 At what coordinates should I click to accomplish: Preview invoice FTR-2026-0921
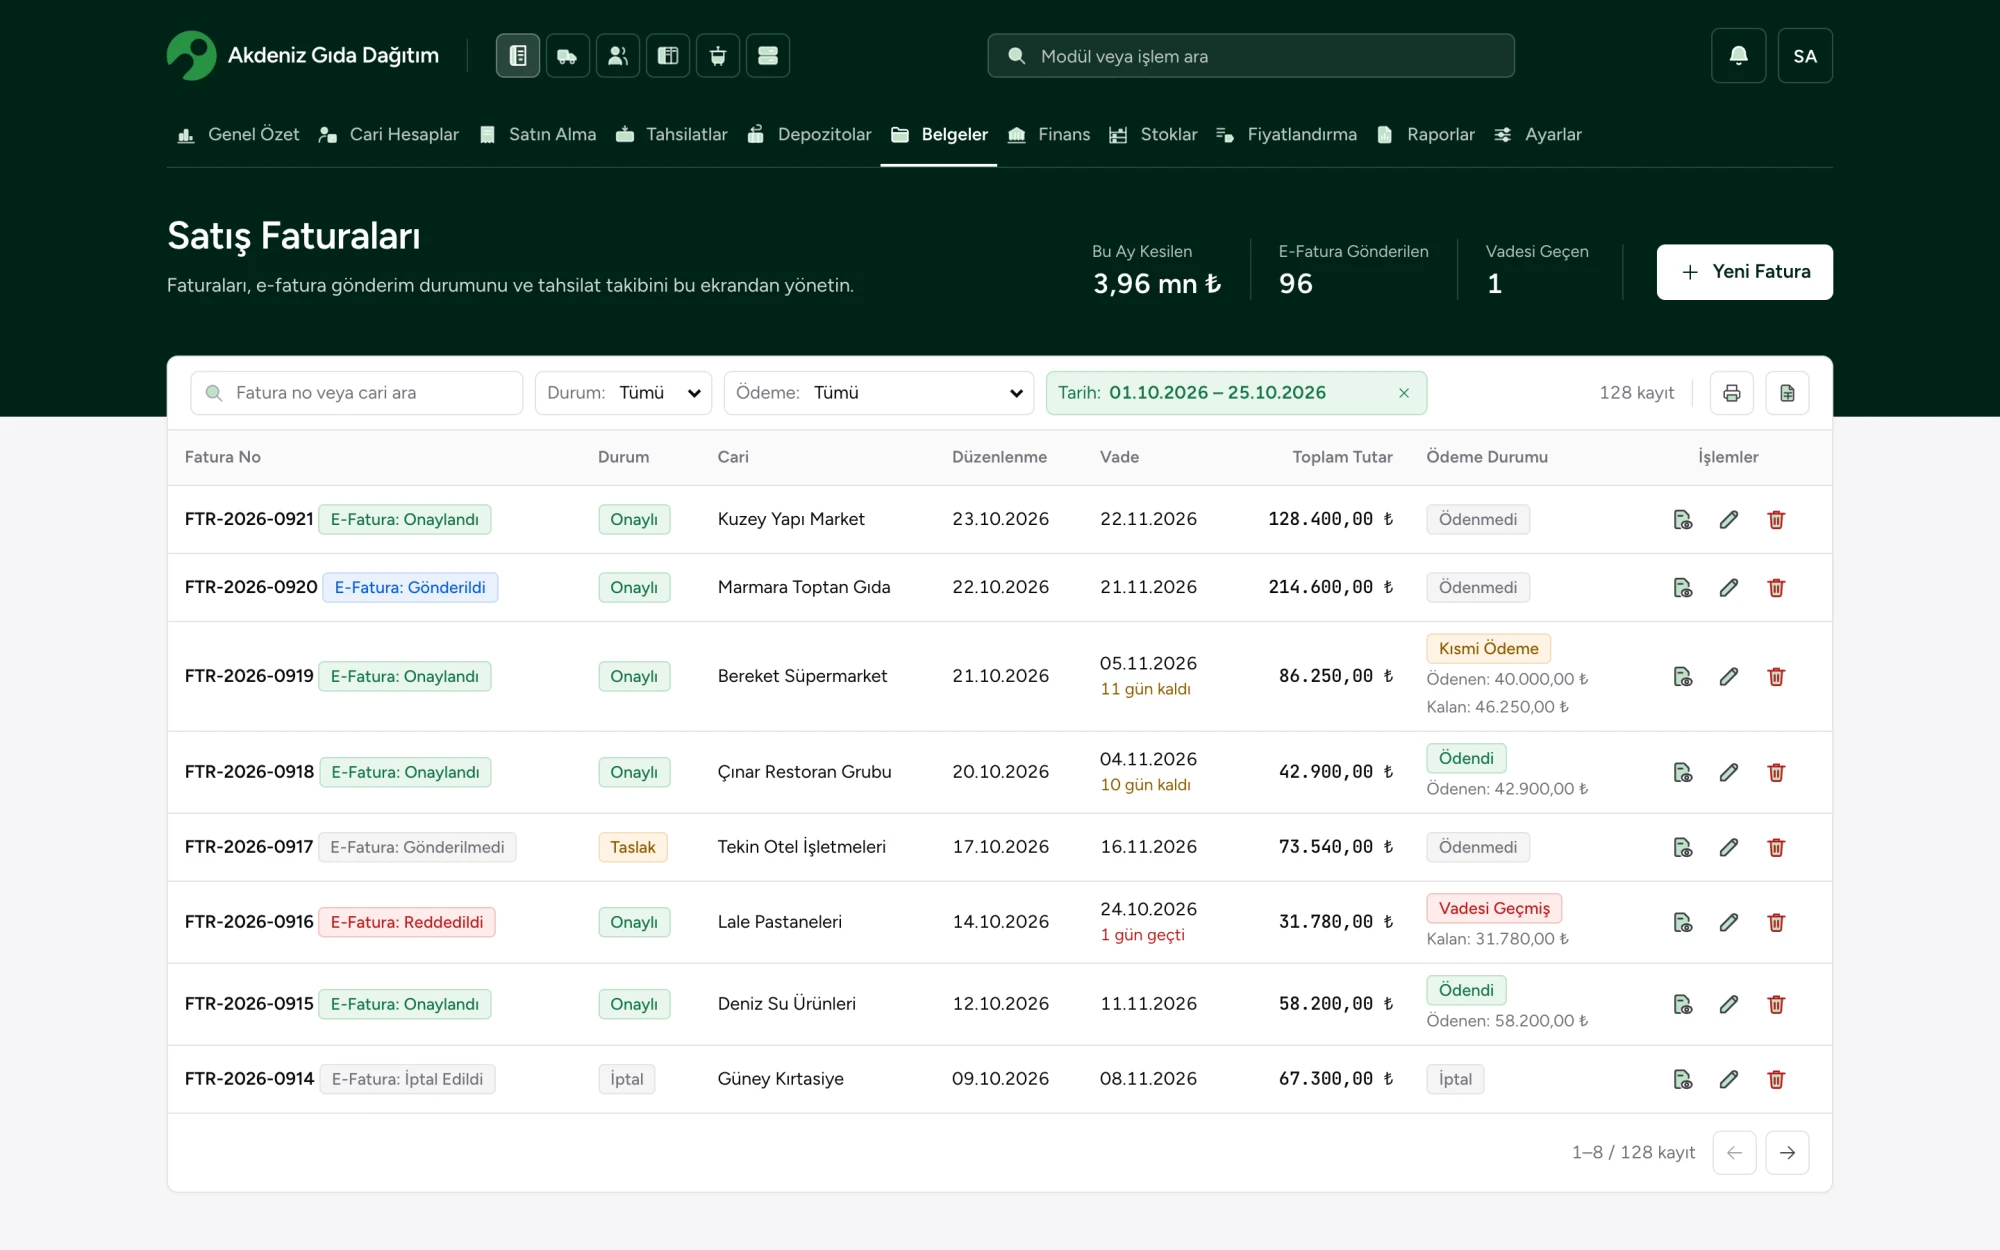click(1683, 519)
